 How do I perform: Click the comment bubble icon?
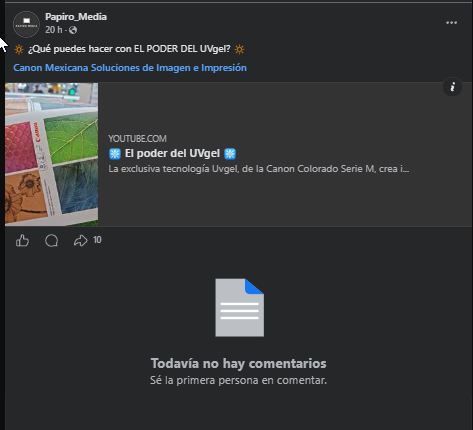pos(52,240)
